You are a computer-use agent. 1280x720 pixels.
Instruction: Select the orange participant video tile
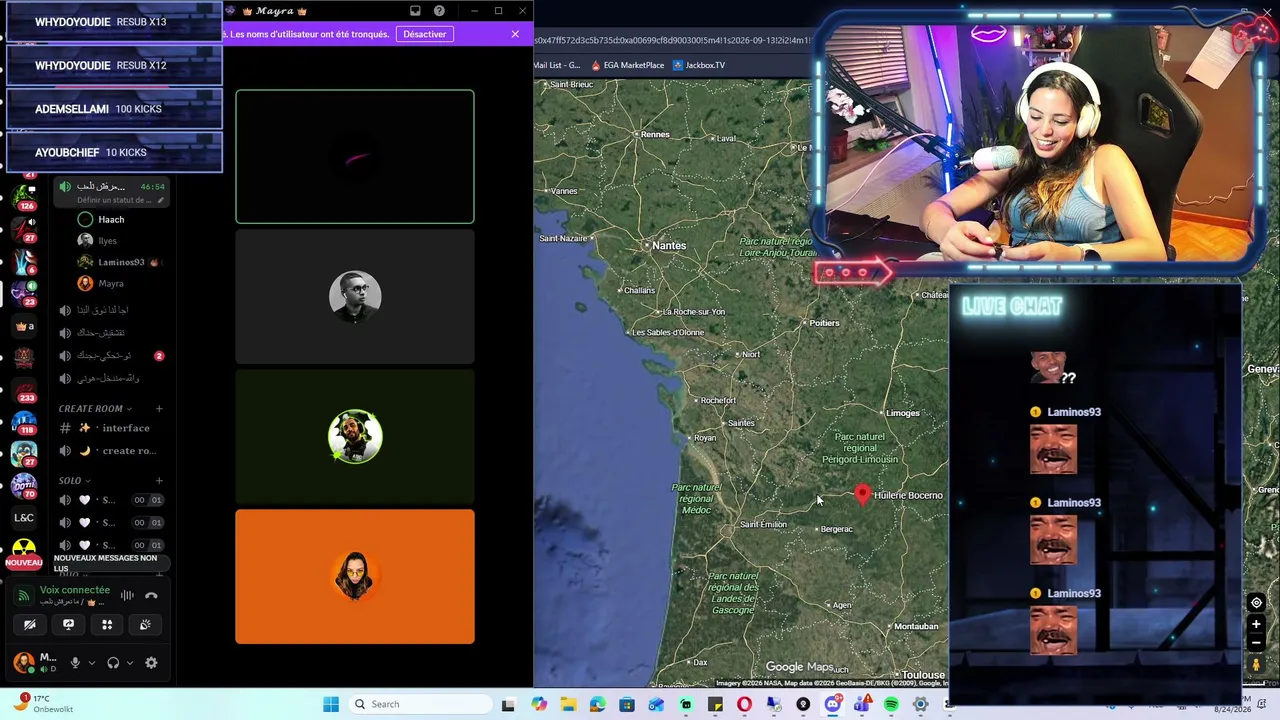(355, 577)
